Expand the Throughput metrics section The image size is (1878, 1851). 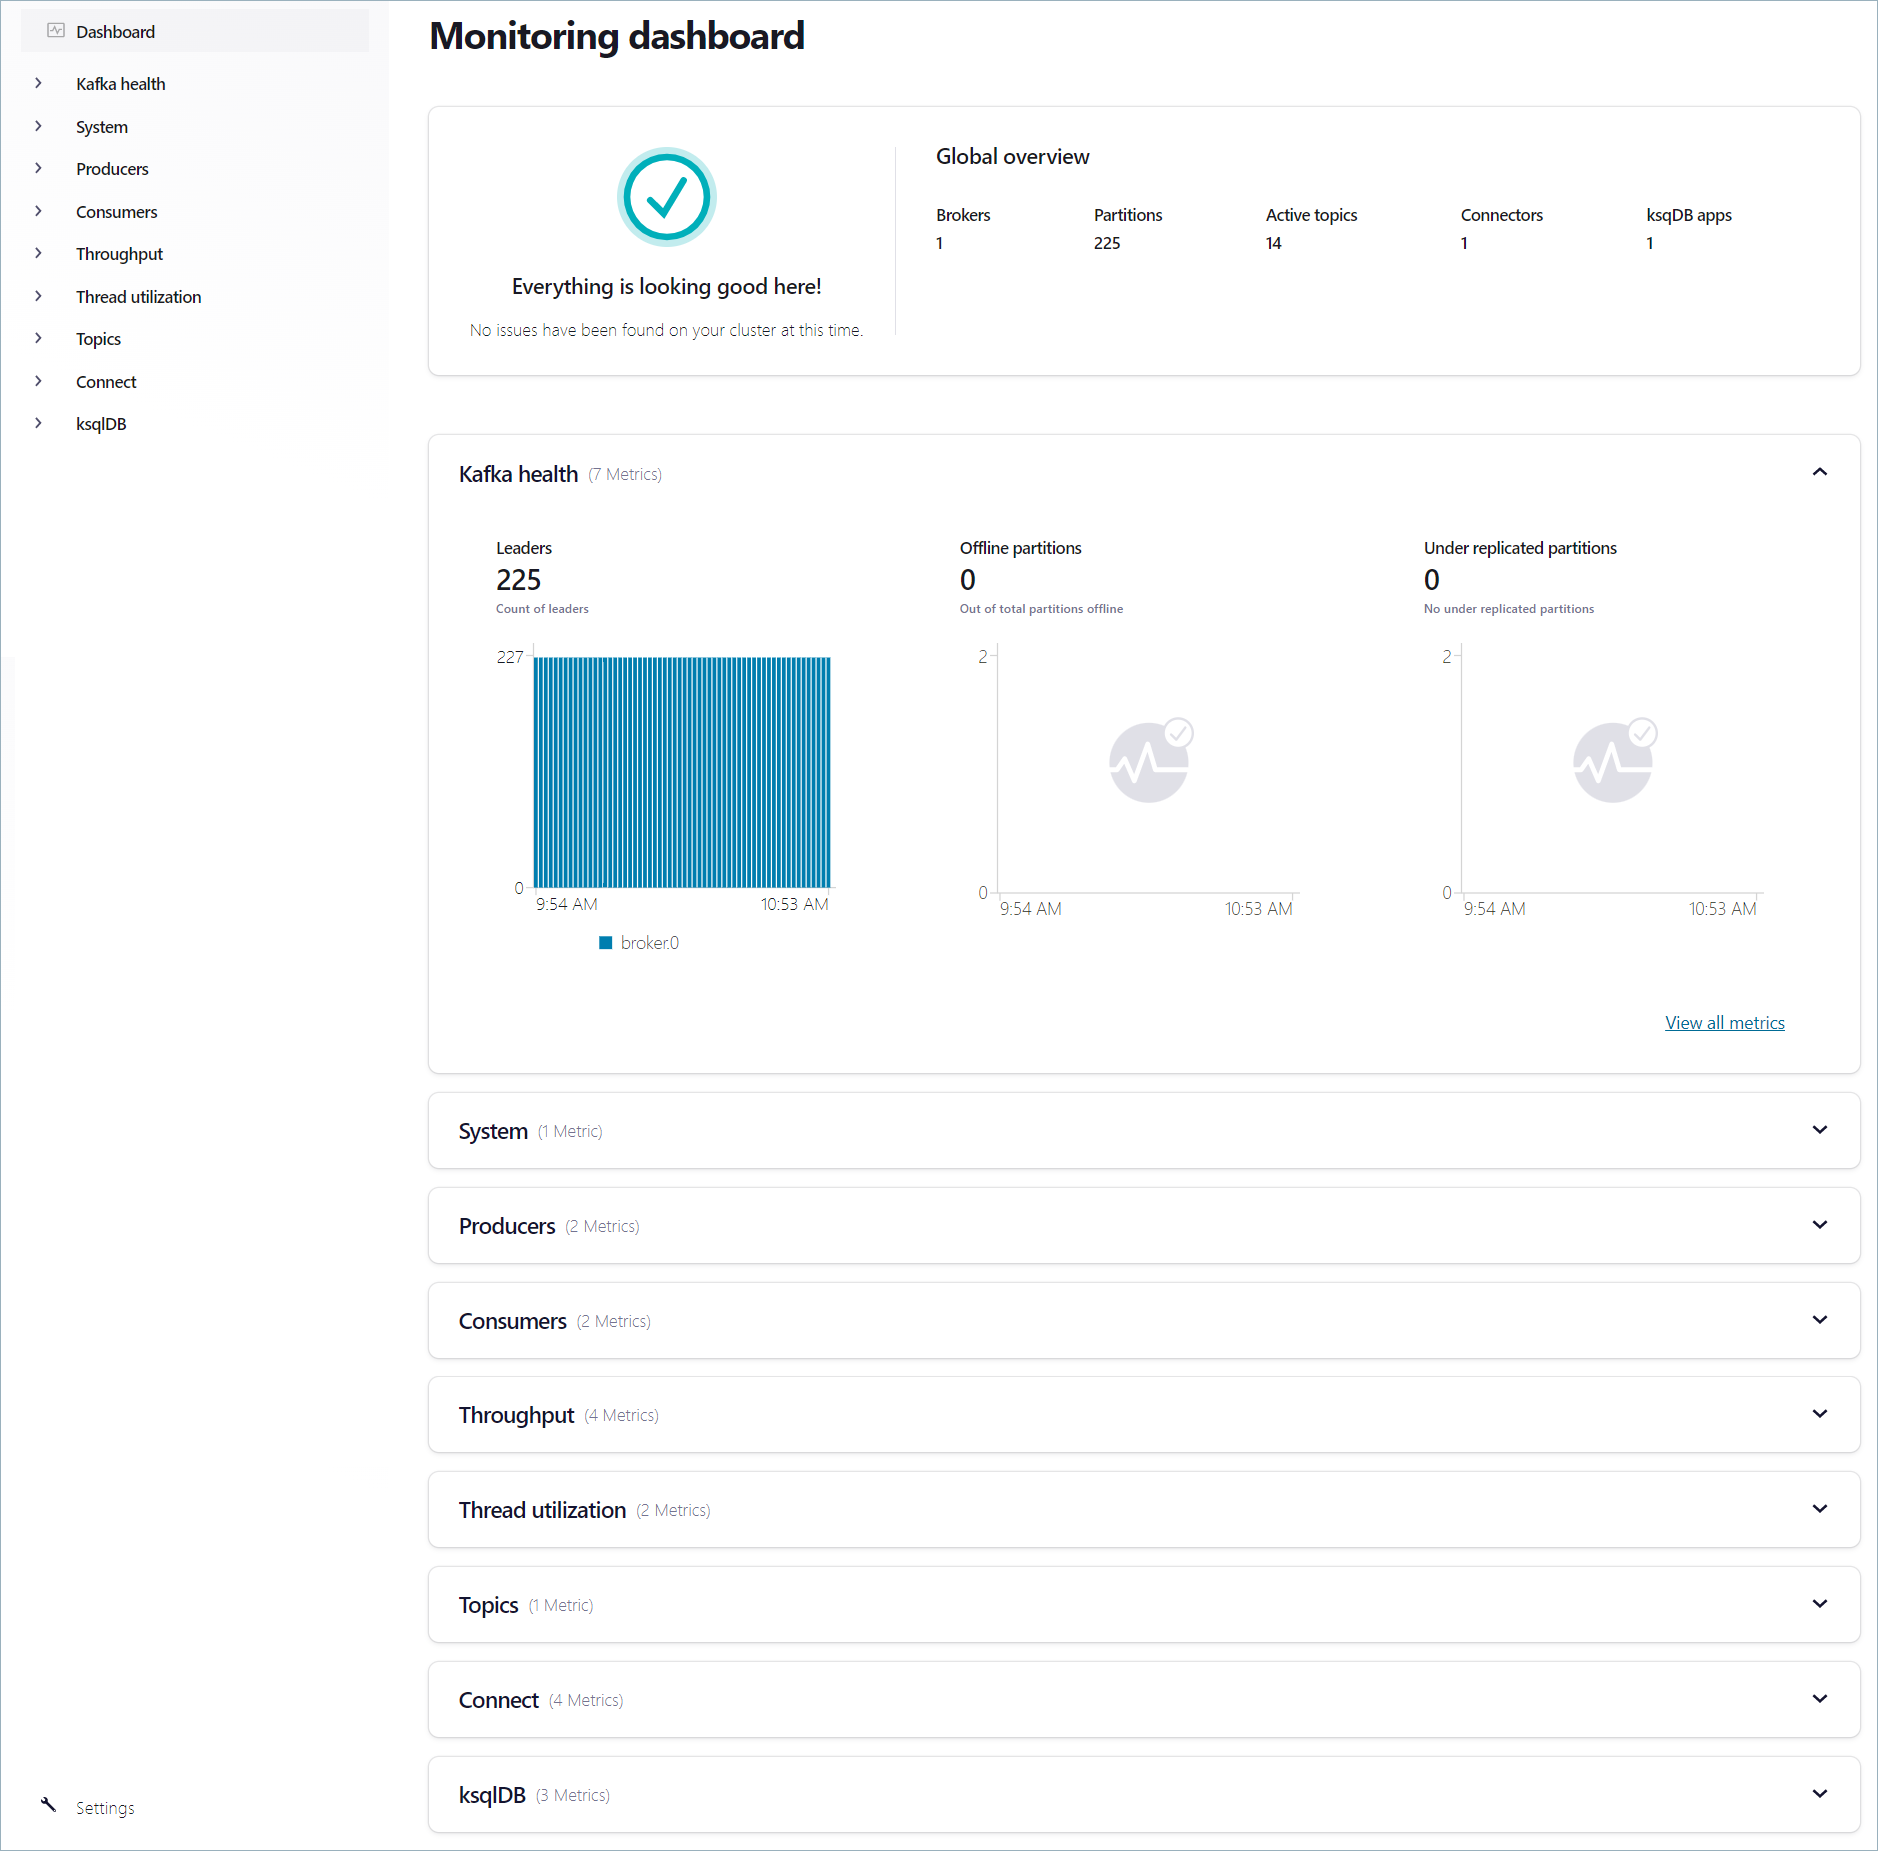point(1819,1414)
